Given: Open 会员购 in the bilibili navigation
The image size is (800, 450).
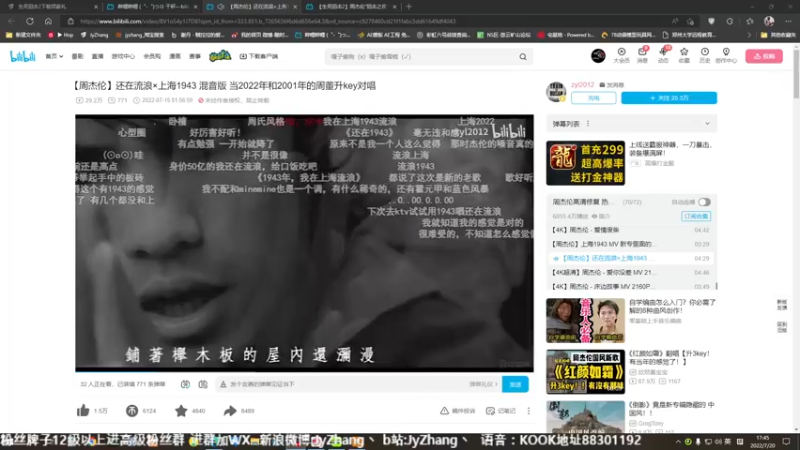Looking at the screenshot, I should 152,56.
